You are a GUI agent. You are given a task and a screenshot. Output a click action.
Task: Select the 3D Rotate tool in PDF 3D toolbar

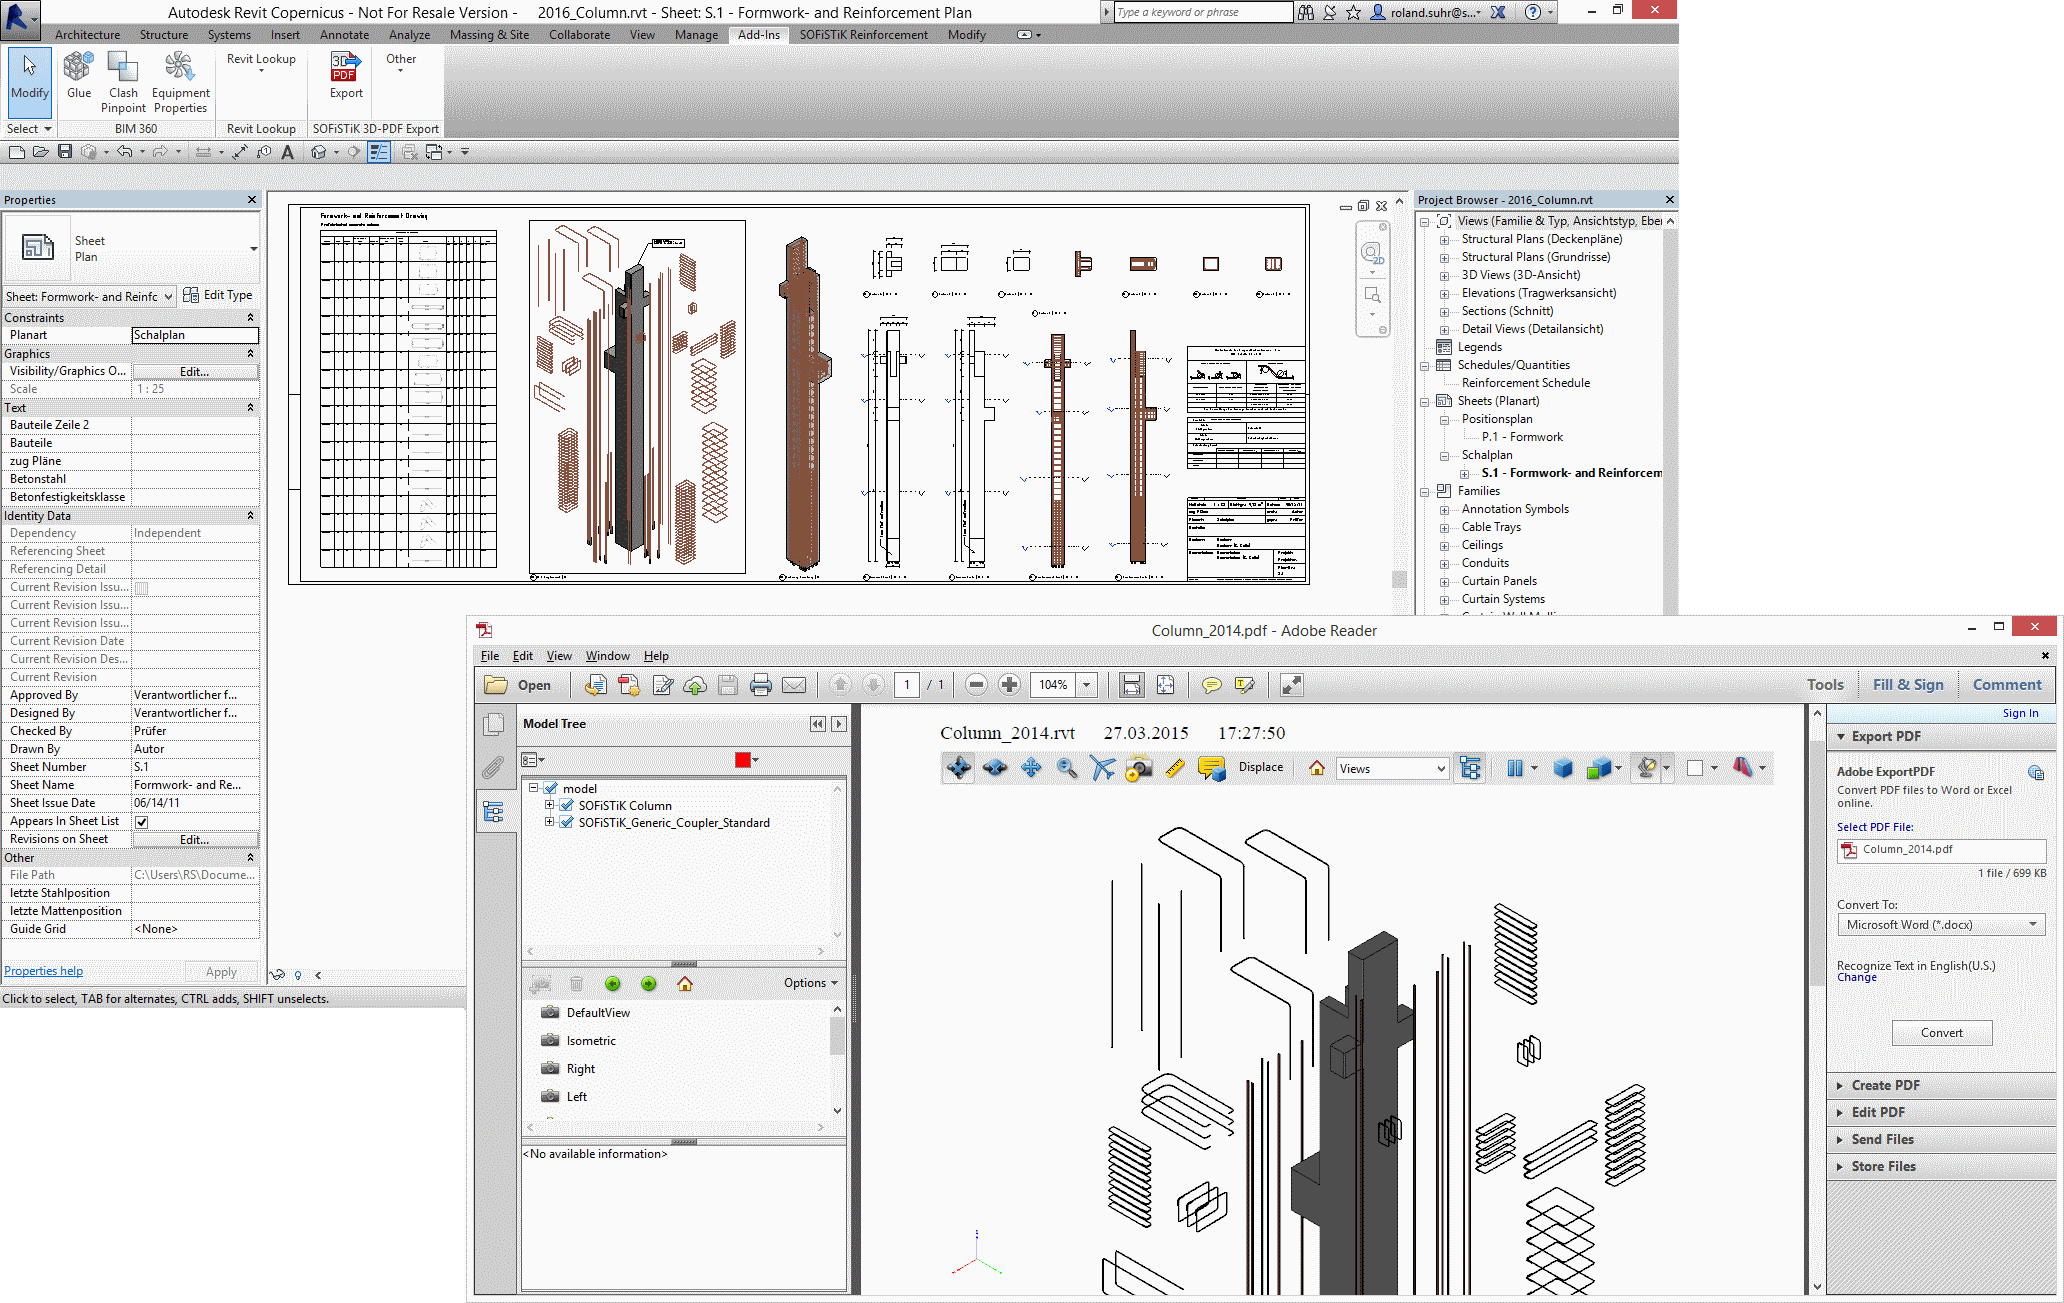click(x=958, y=768)
